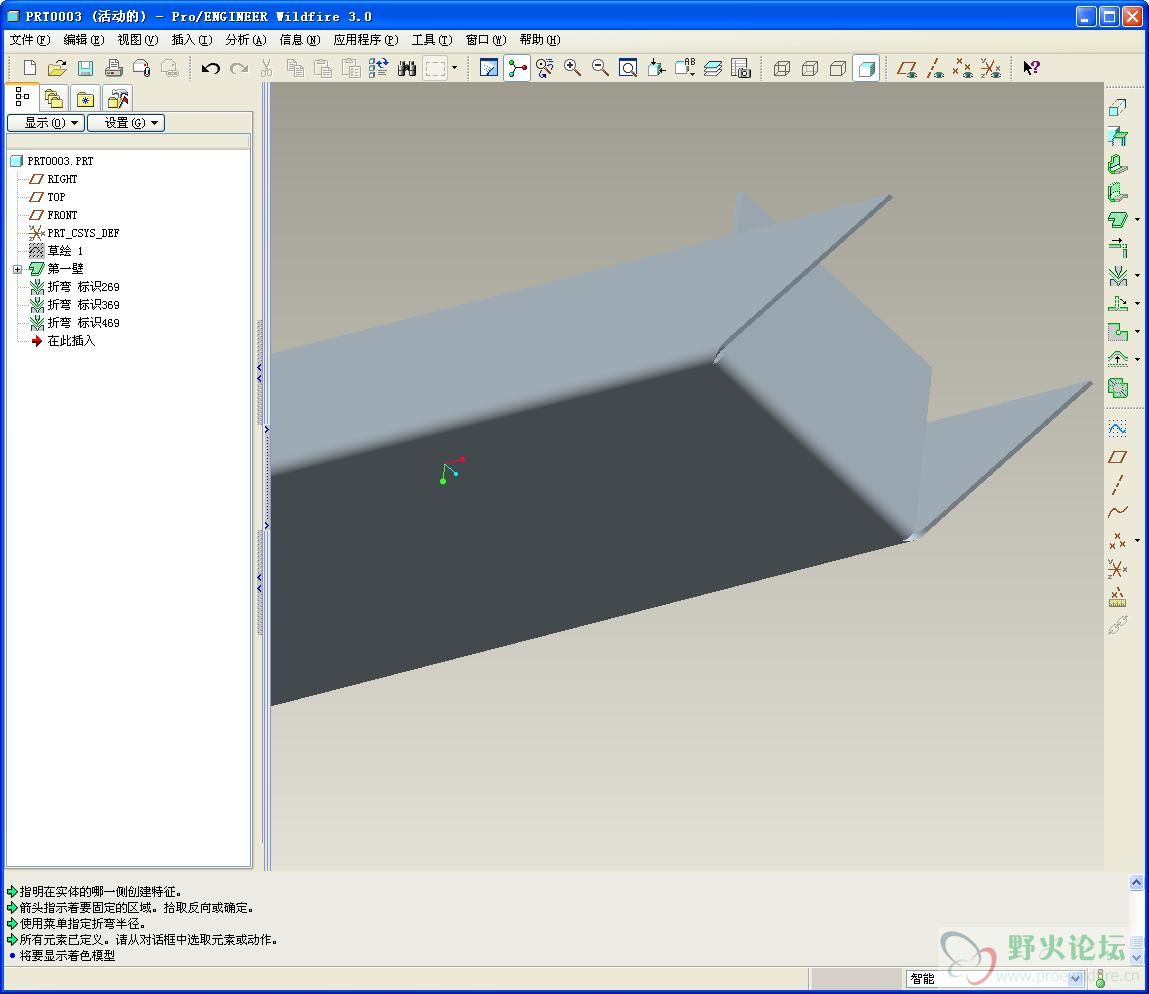Expand the 第一壁 tree node
This screenshot has width=1149, height=994.
coord(18,269)
